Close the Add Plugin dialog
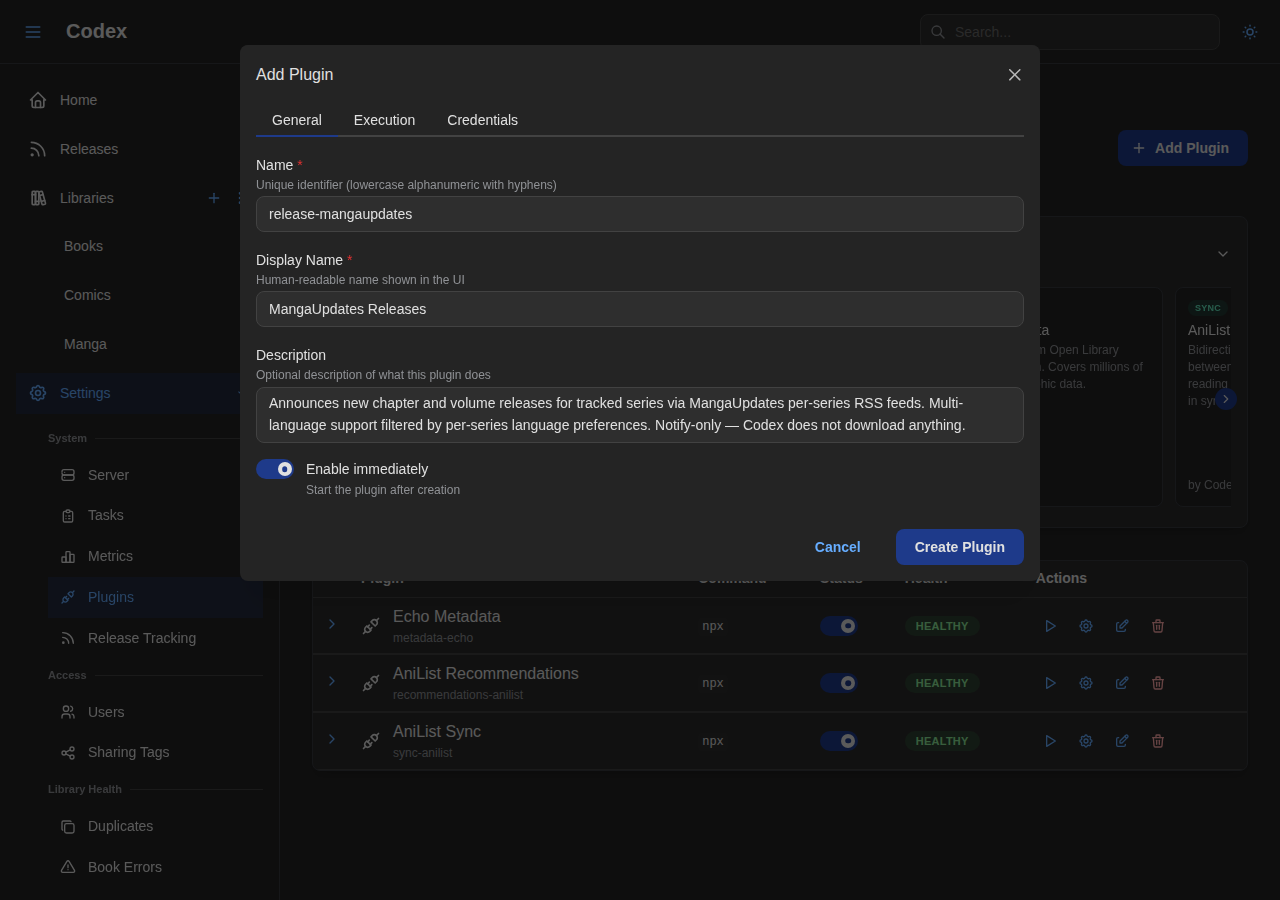 [x=1015, y=75]
